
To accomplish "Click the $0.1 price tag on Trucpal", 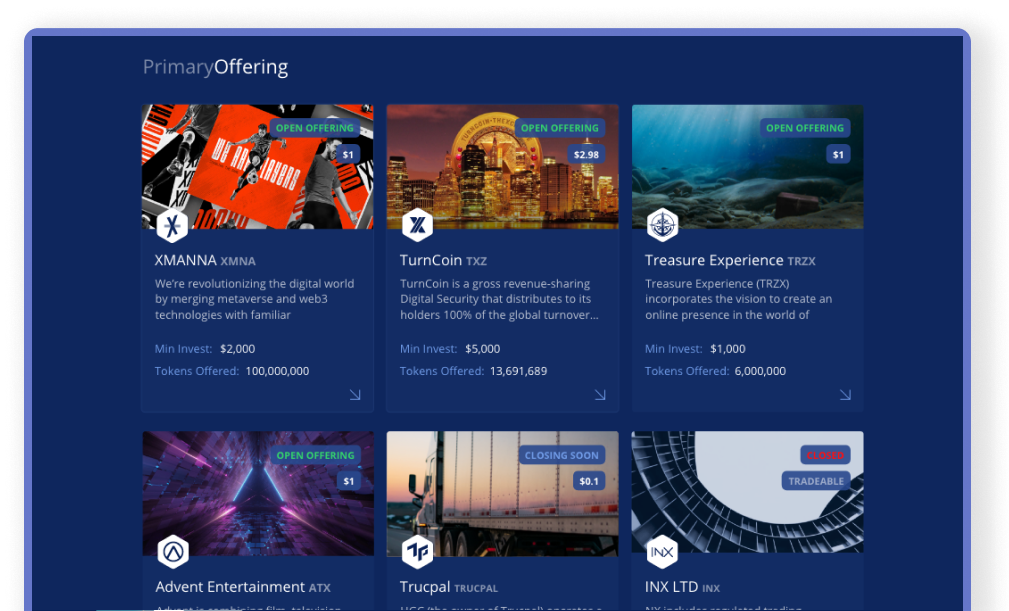I will 589,481.
